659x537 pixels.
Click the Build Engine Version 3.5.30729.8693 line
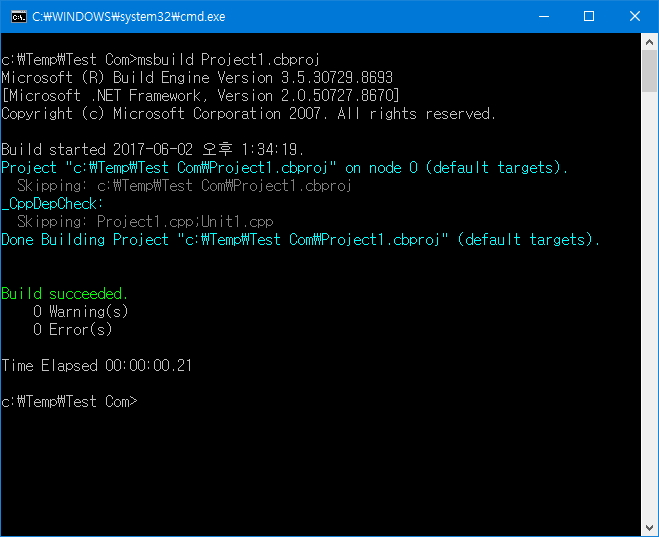[x=197, y=78]
